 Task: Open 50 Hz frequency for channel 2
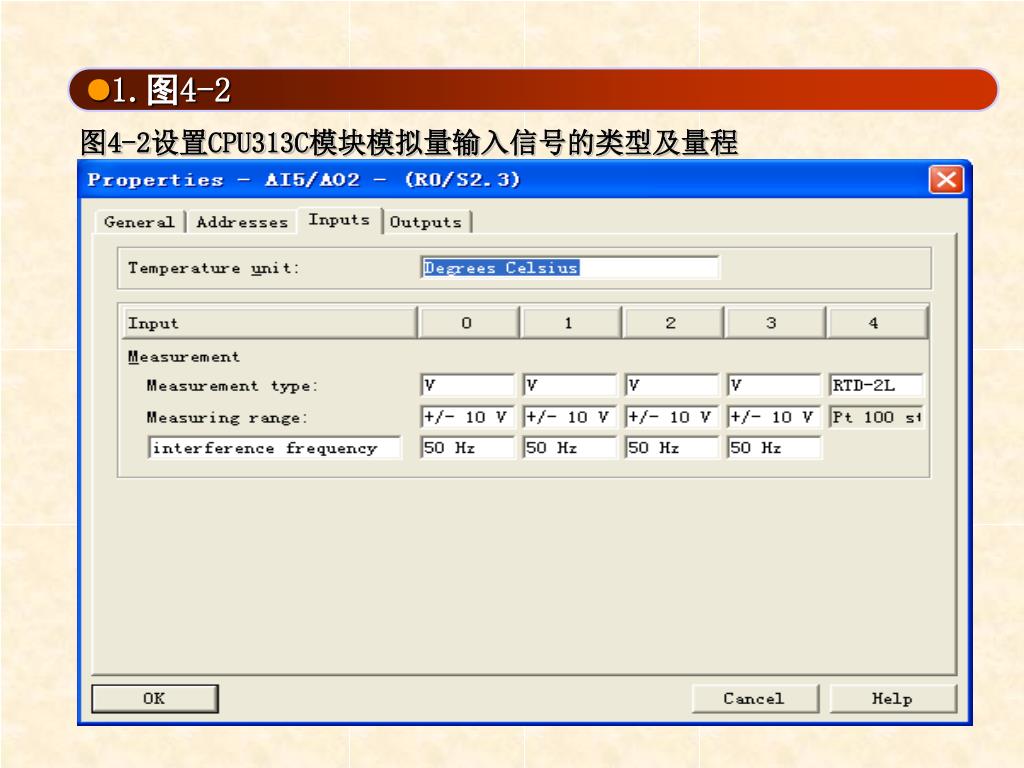tap(671, 448)
